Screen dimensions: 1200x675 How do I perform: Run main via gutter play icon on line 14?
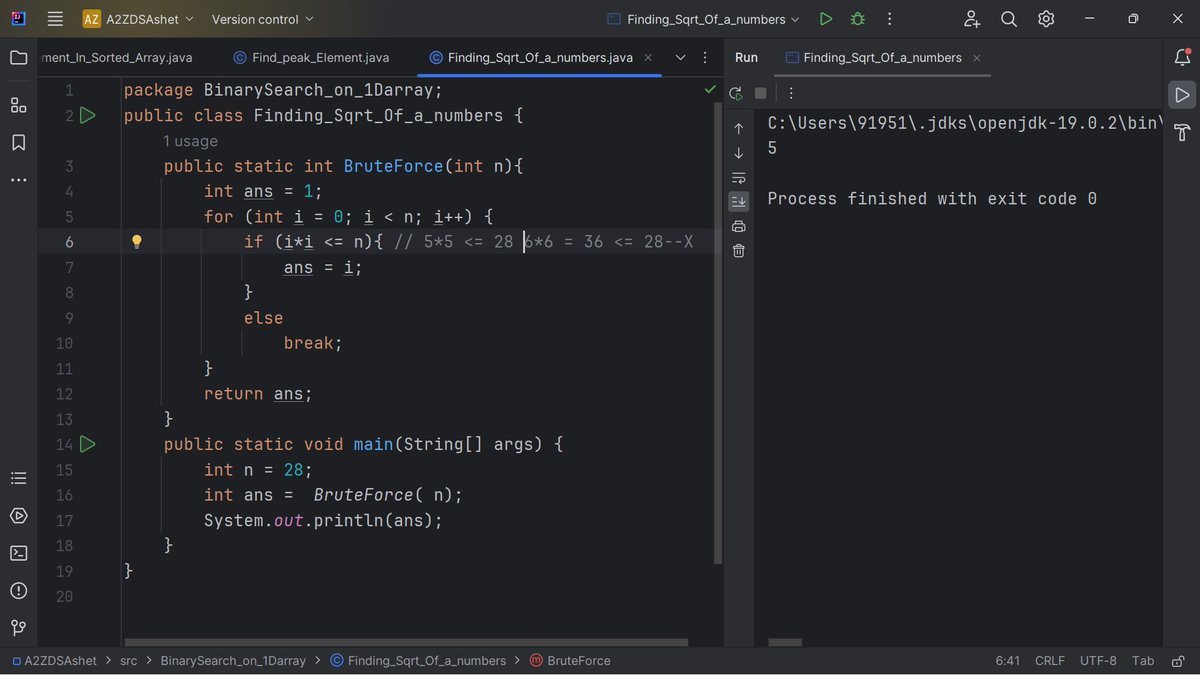(x=88, y=444)
